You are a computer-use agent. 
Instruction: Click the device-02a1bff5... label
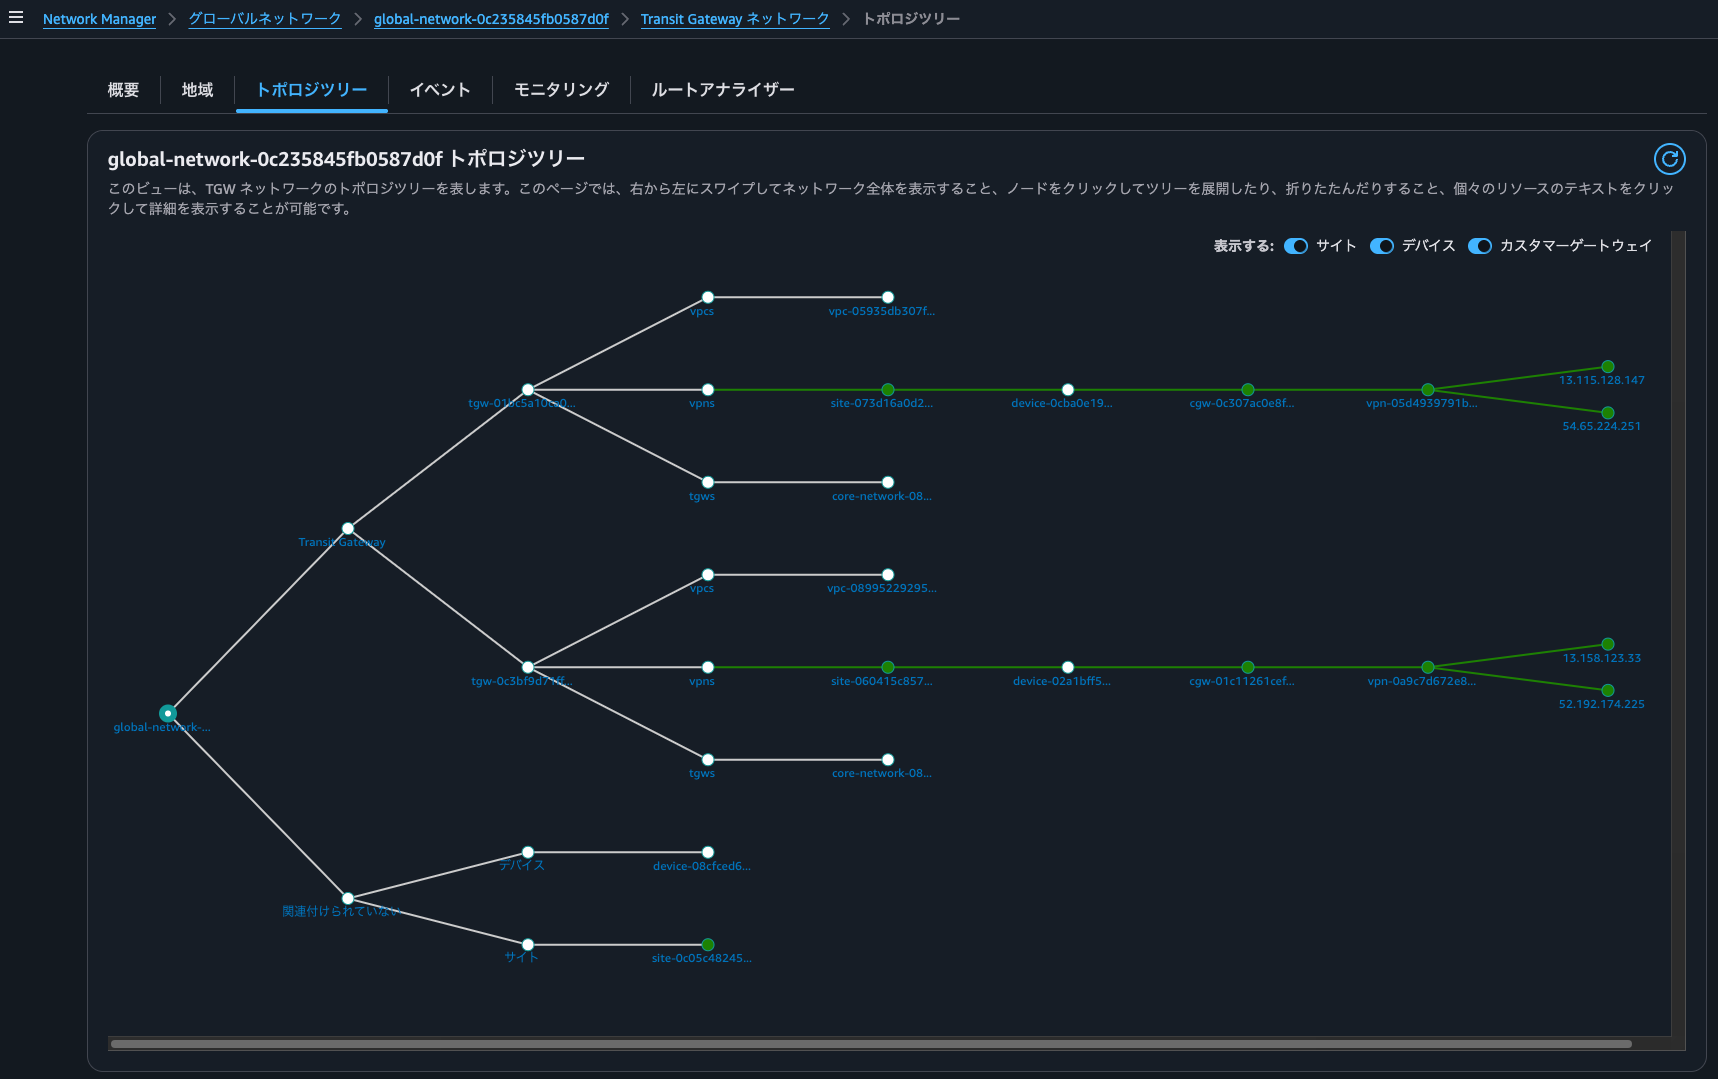pyautogui.click(x=1061, y=681)
